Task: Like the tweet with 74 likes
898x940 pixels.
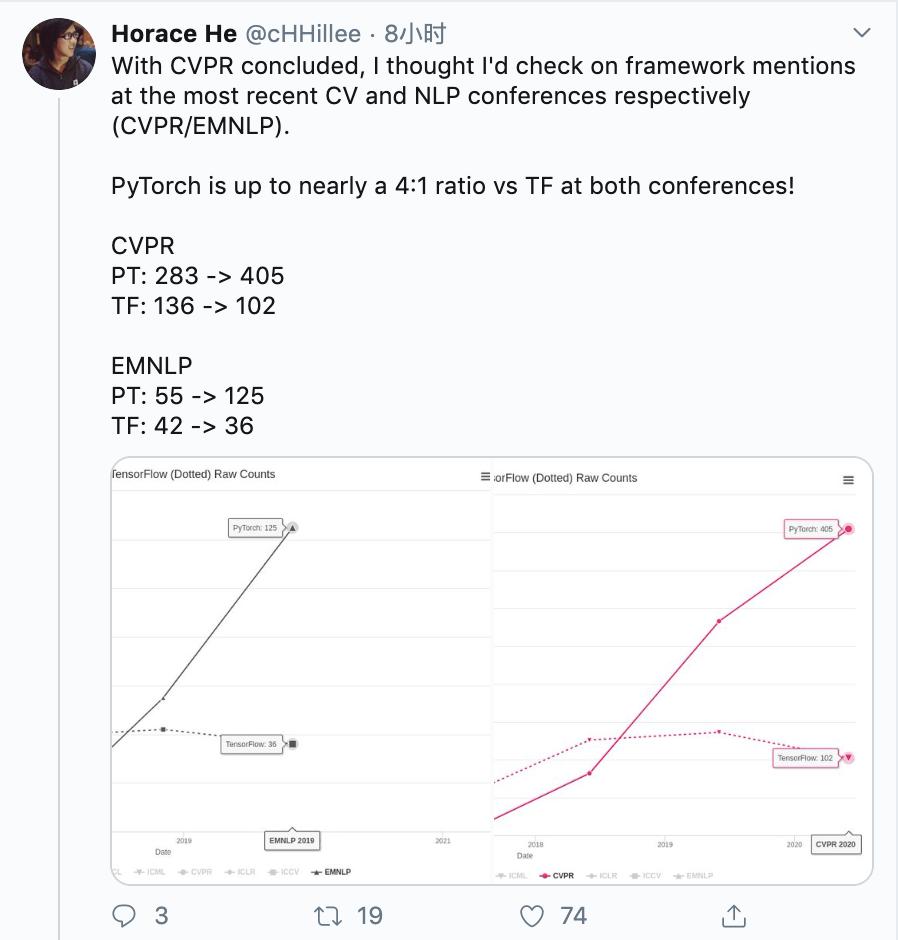Action: 534,915
